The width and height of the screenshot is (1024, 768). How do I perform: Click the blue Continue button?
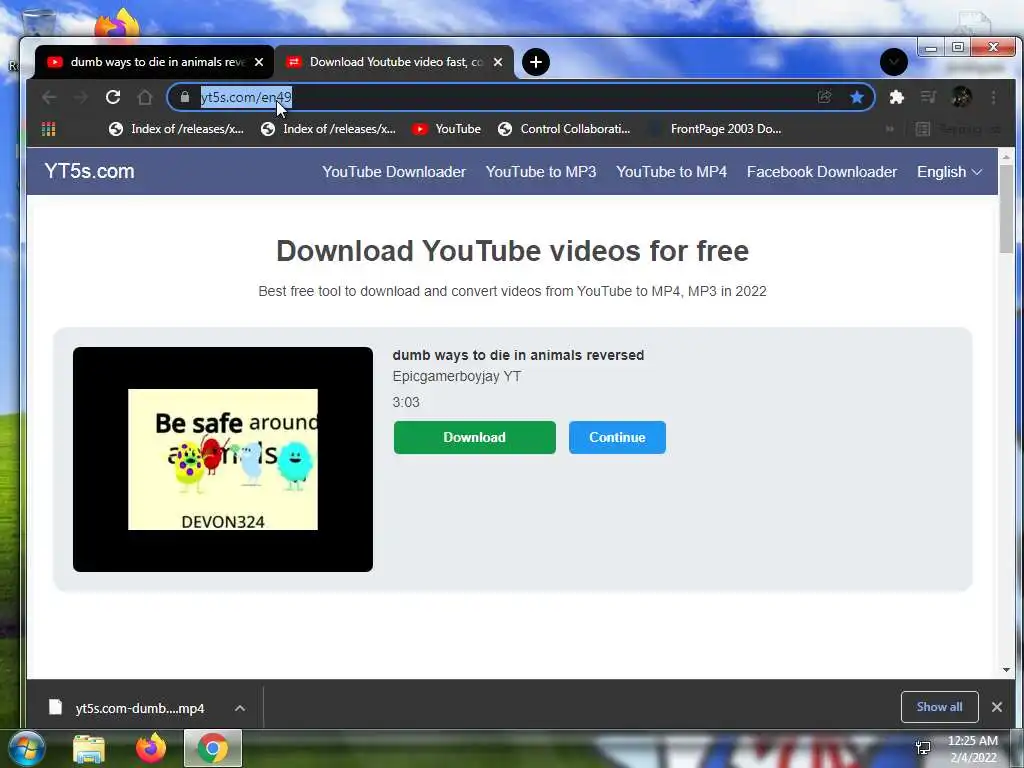pyautogui.click(x=617, y=438)
